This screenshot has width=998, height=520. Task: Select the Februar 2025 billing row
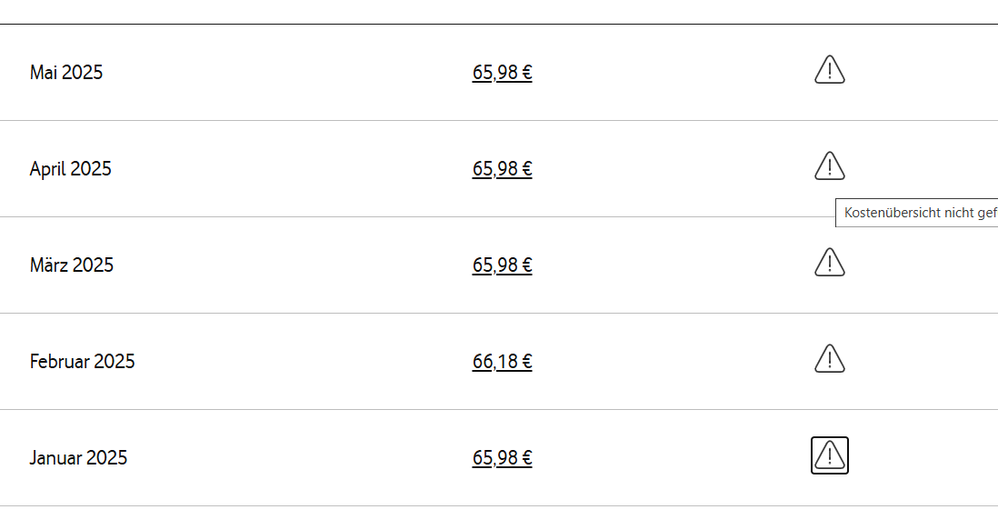[300, 362]
